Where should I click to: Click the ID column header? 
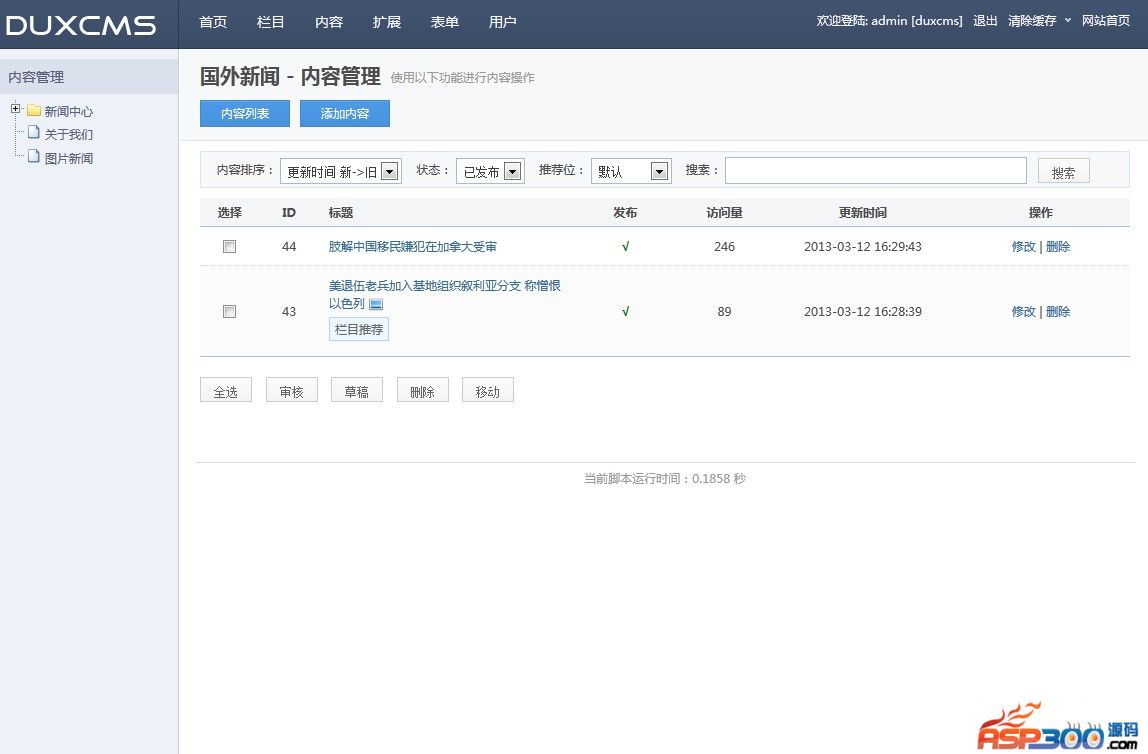point(288,212)
